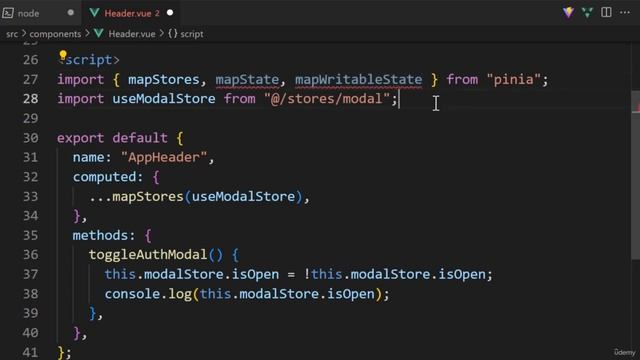640x360 pixels.
Task: Click console.log on line 38
Action: [x=148, y=294]
